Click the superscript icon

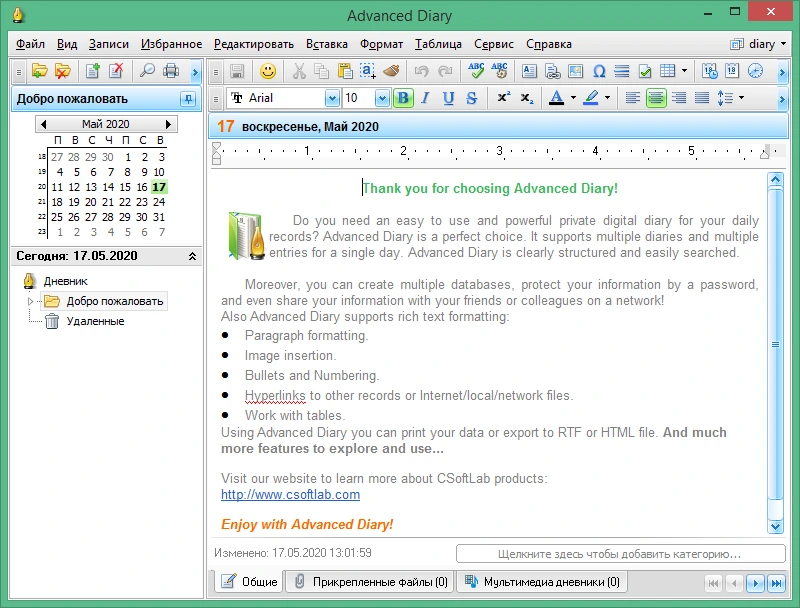[x=504, y=98]
